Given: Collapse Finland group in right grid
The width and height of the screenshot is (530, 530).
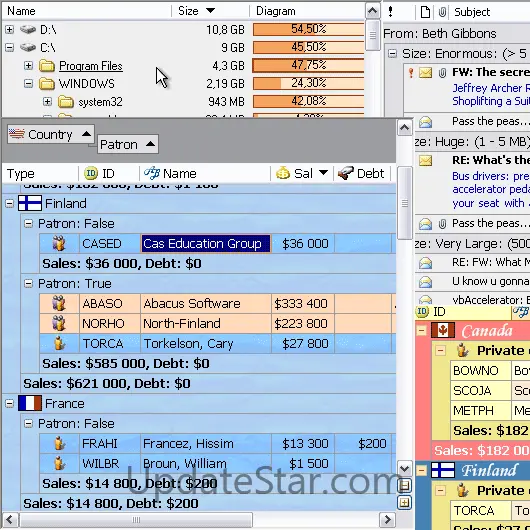Looking at the screenshot, I should pyautogui.click(x=421, y=471).
